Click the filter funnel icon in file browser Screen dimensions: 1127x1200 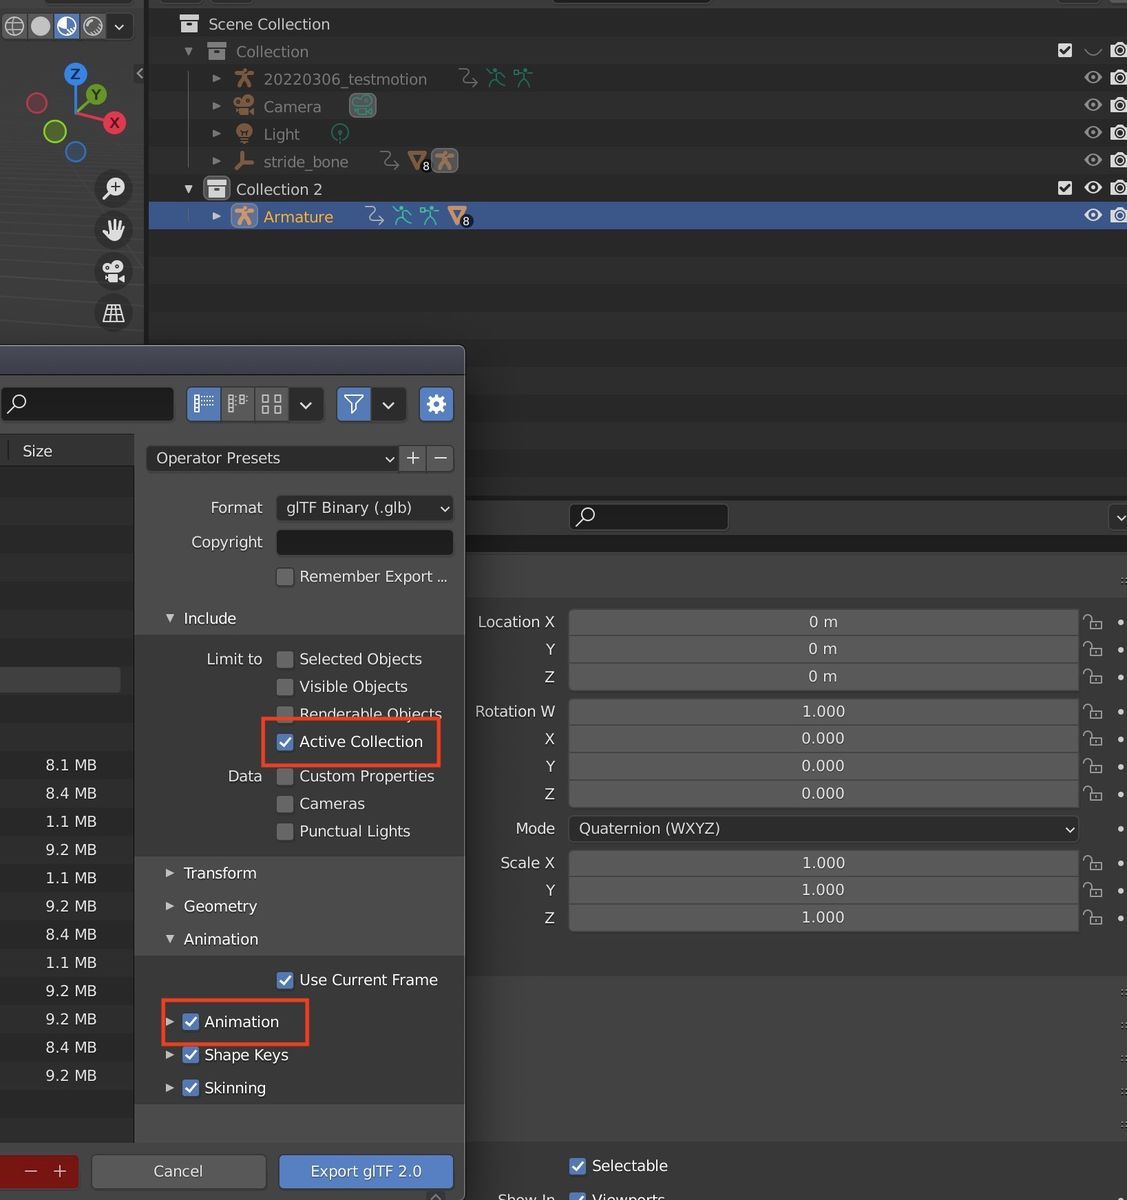click(353, 404)
